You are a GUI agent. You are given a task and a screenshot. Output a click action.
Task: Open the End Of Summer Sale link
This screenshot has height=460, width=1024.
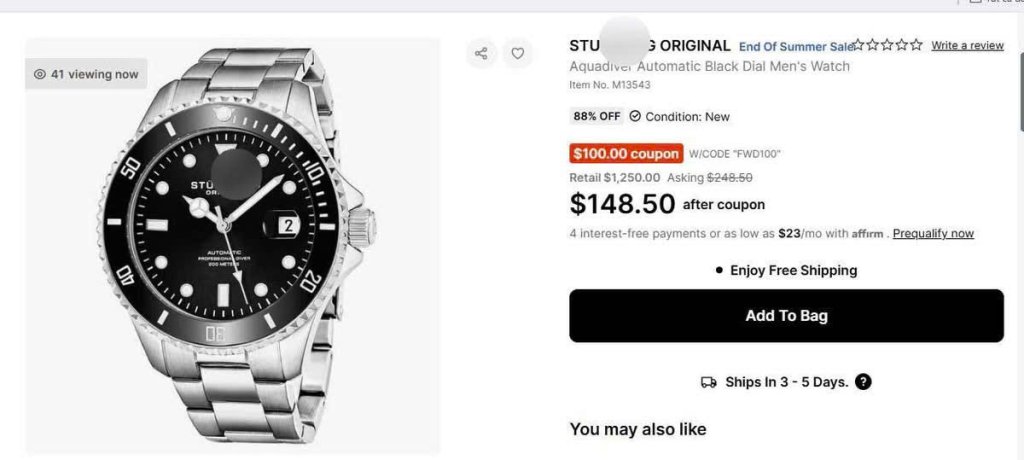(x=796, y=46)
